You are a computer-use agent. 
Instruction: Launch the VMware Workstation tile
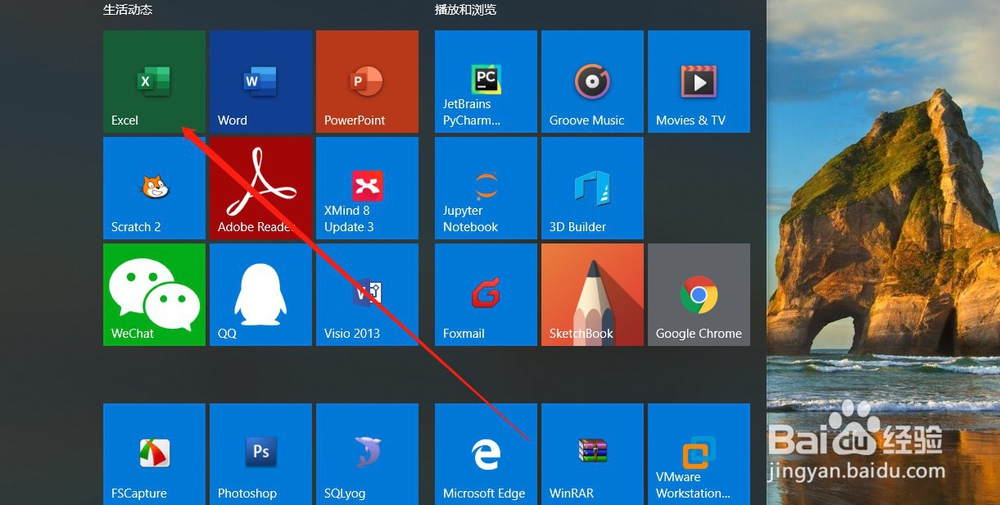[x=699, y=454]
